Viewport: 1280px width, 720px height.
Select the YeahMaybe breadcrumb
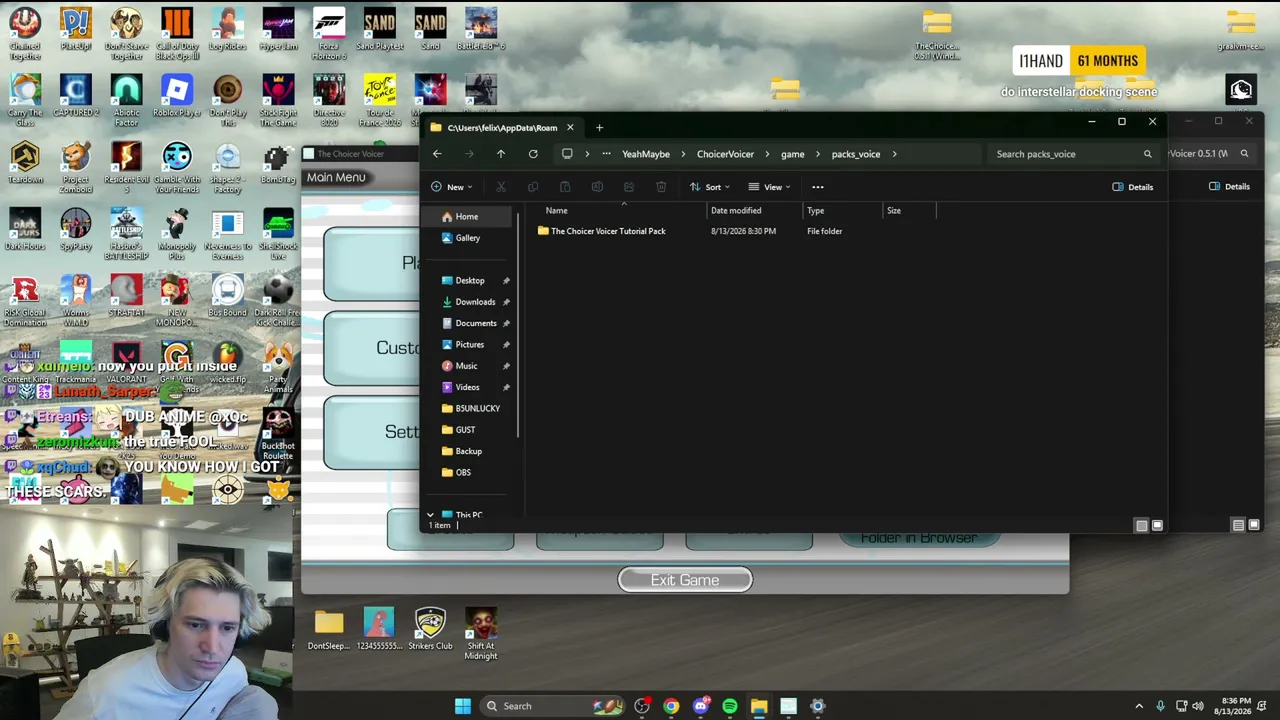(x=646, y=154)
